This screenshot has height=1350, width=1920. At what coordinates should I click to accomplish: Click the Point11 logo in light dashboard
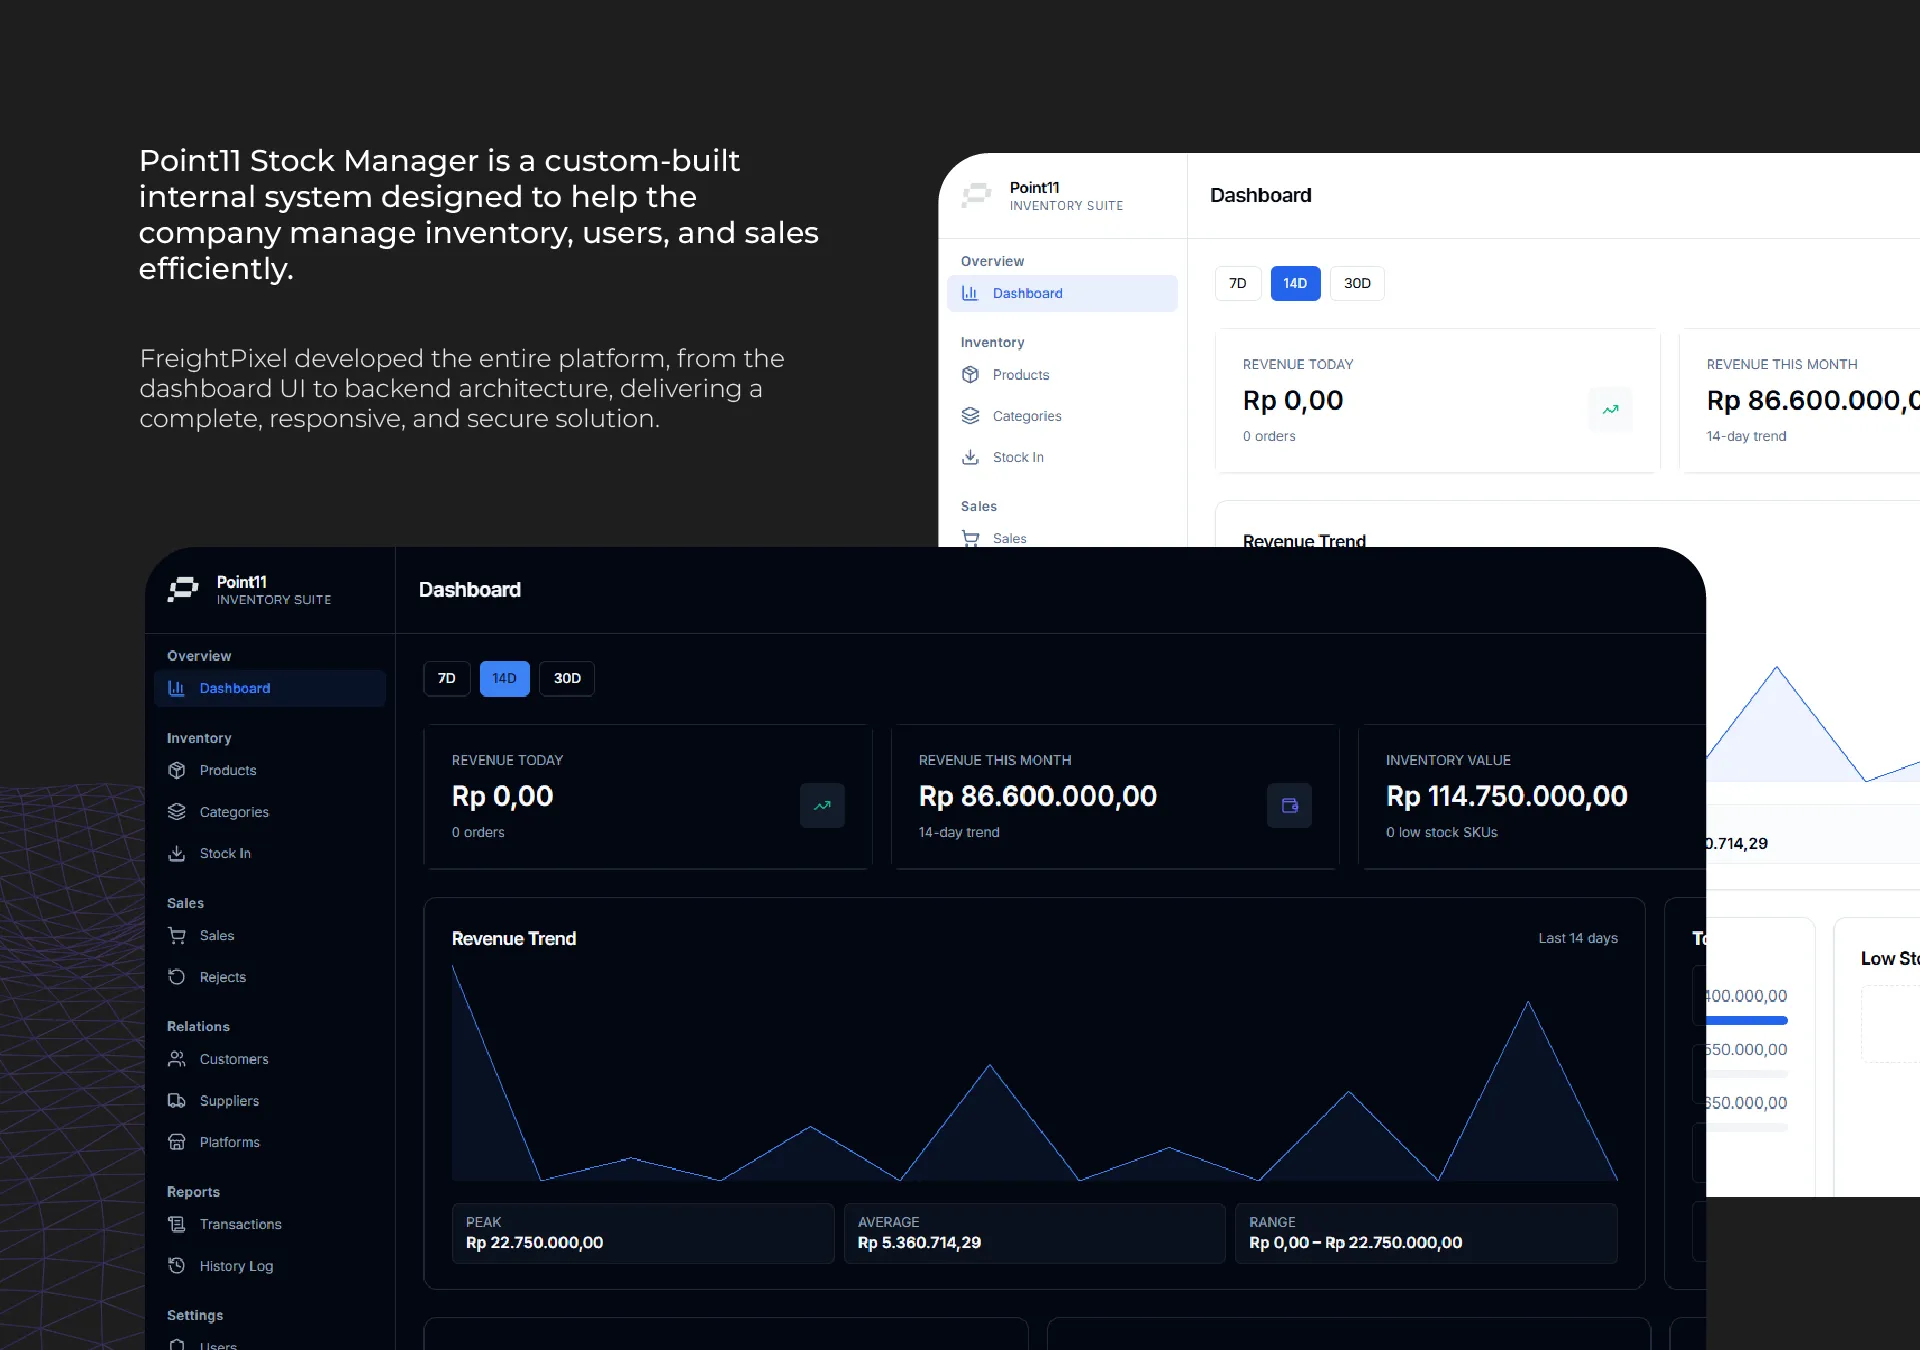point(976,195)
